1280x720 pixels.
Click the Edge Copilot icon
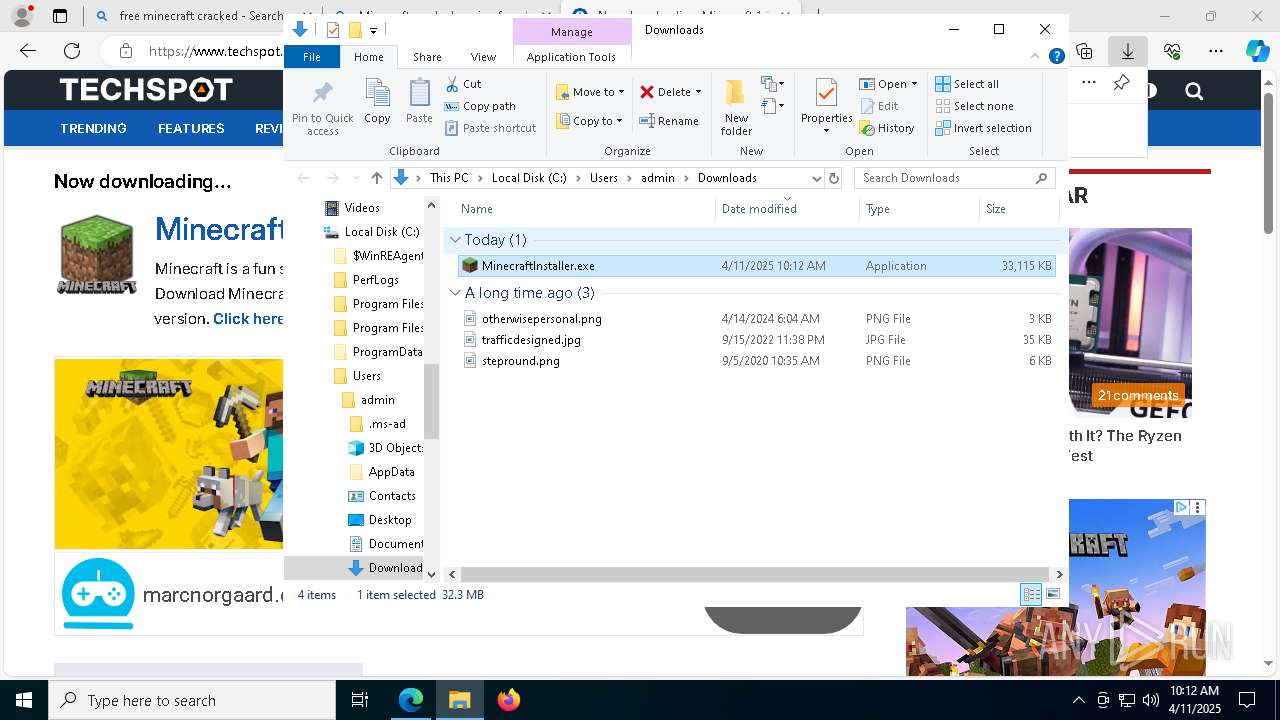[1257, 51]
